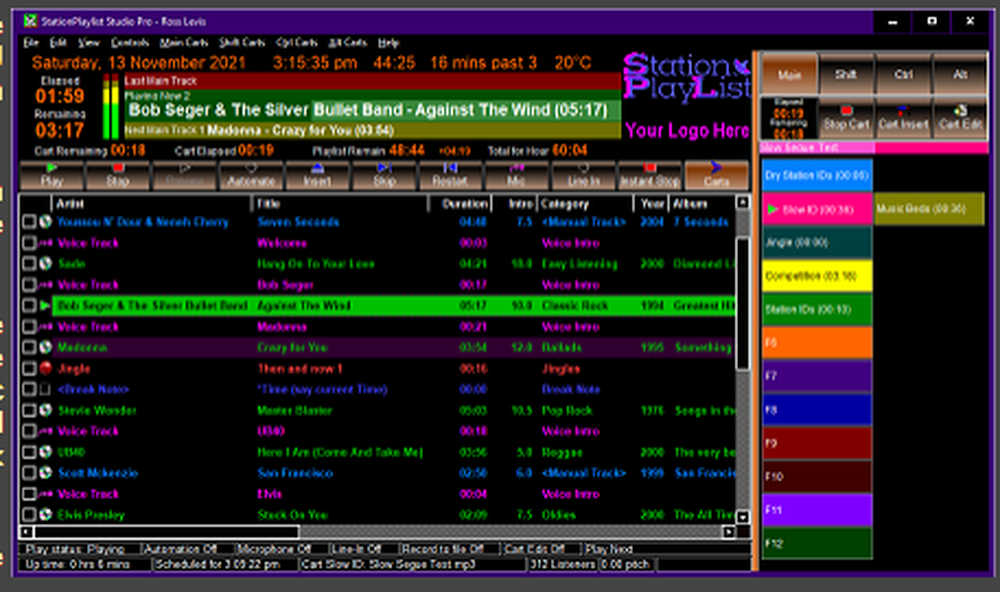This screenshot has width=1000, height=592.
Task: Click the StationPlaylist app icon in title bar
Action: click(30, 21)
